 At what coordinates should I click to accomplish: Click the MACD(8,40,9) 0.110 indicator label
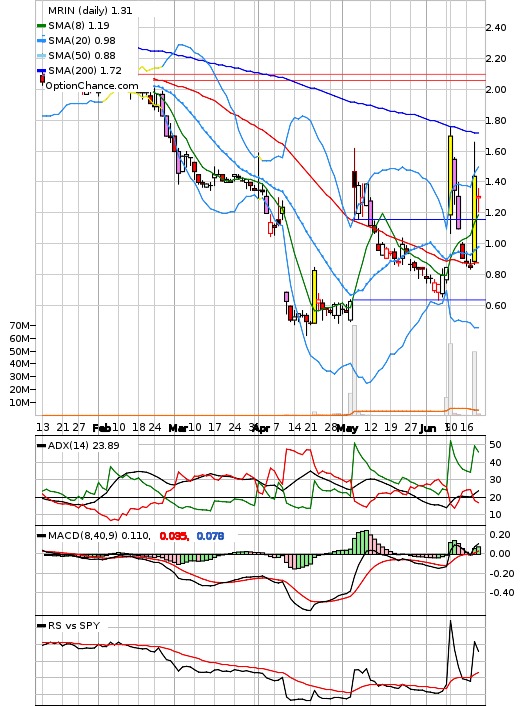(94, 536)
